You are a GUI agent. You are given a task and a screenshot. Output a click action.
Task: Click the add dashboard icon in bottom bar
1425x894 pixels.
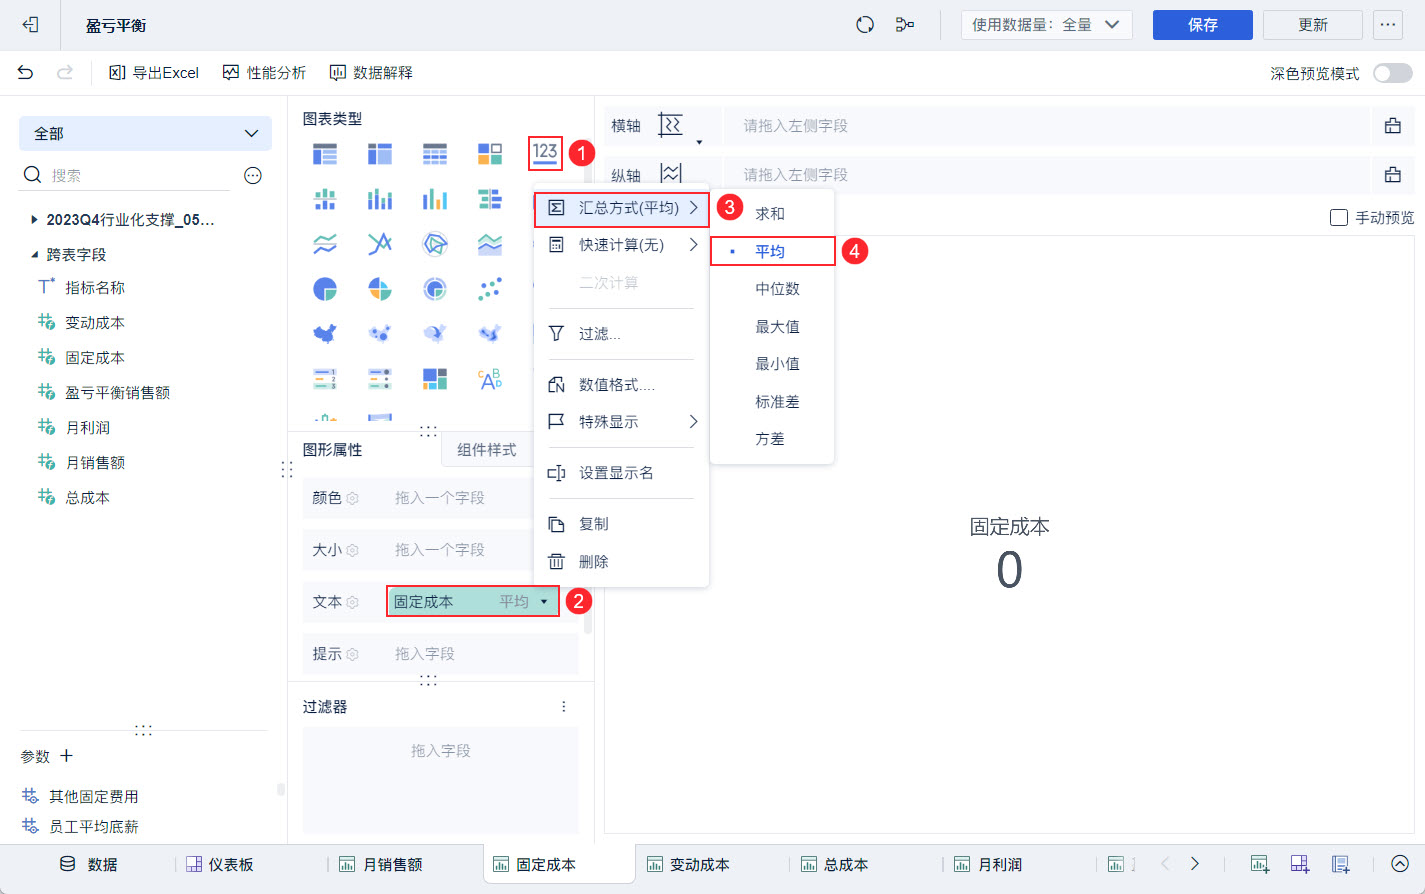point(1300,864)
